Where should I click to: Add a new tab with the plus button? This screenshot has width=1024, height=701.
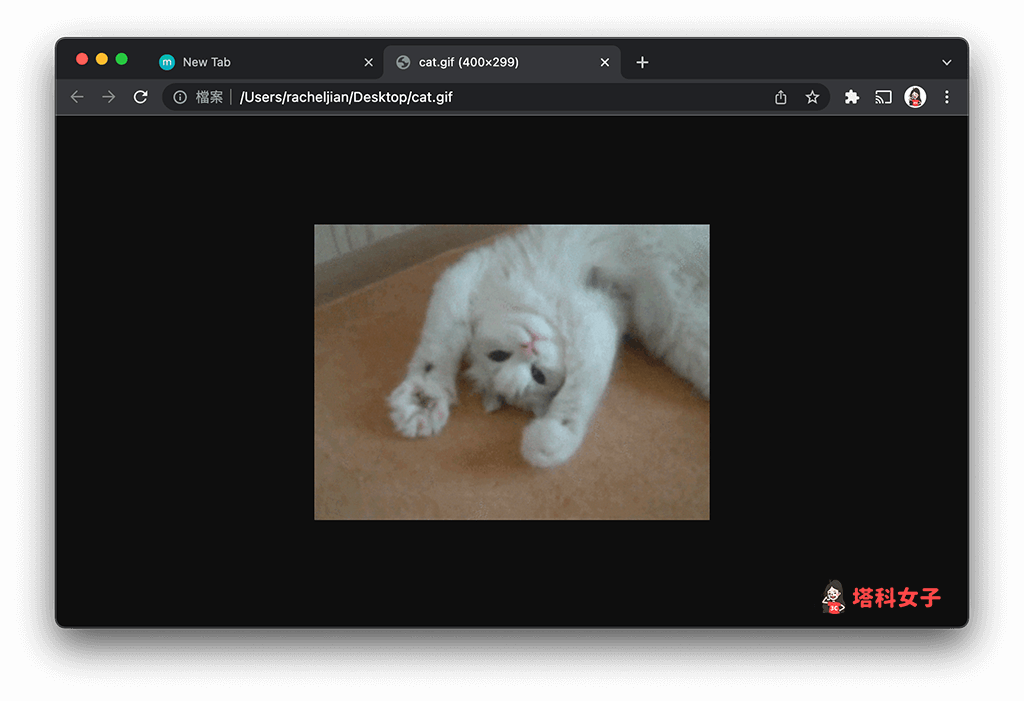coord(642,62)
